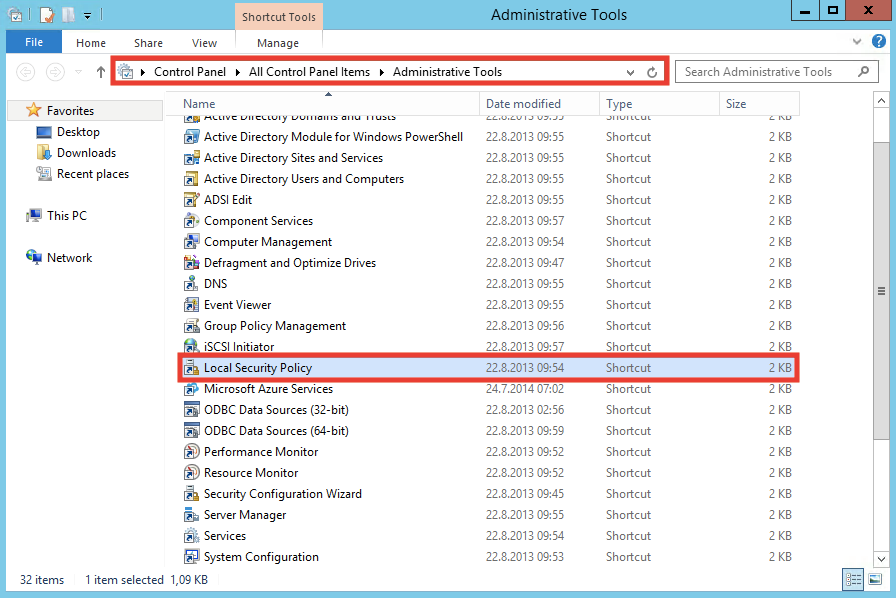Click the Up arrow navigation button
The width and height of the screenshot is (896, 598).
coord(101,72)
